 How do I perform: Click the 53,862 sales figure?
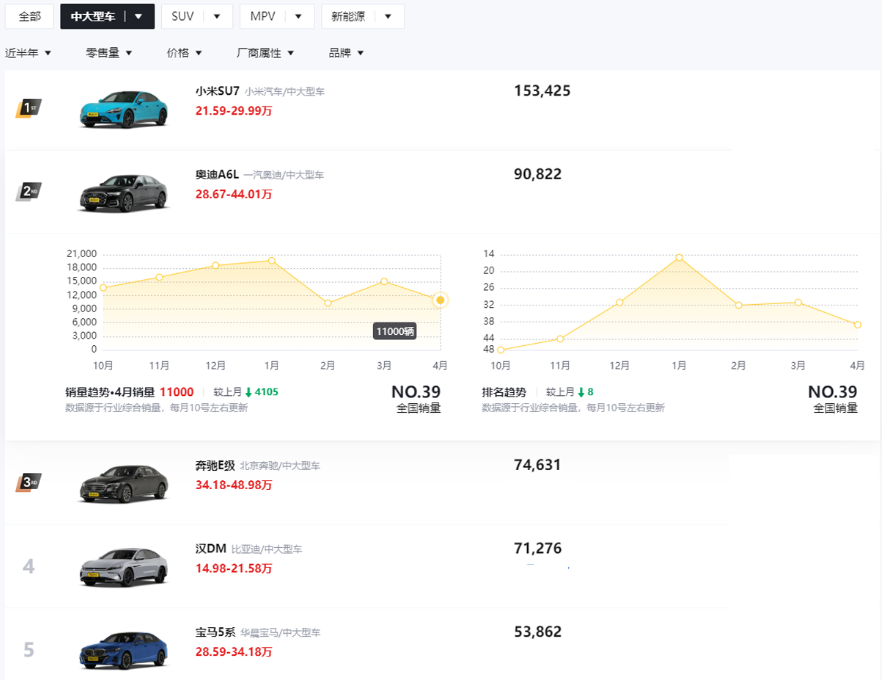538,632
